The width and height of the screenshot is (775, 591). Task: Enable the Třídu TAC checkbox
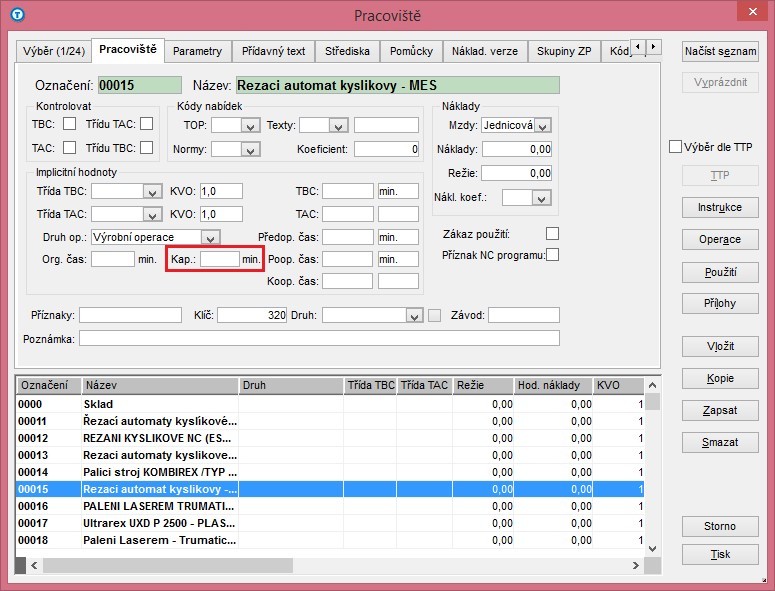(147, 124)
